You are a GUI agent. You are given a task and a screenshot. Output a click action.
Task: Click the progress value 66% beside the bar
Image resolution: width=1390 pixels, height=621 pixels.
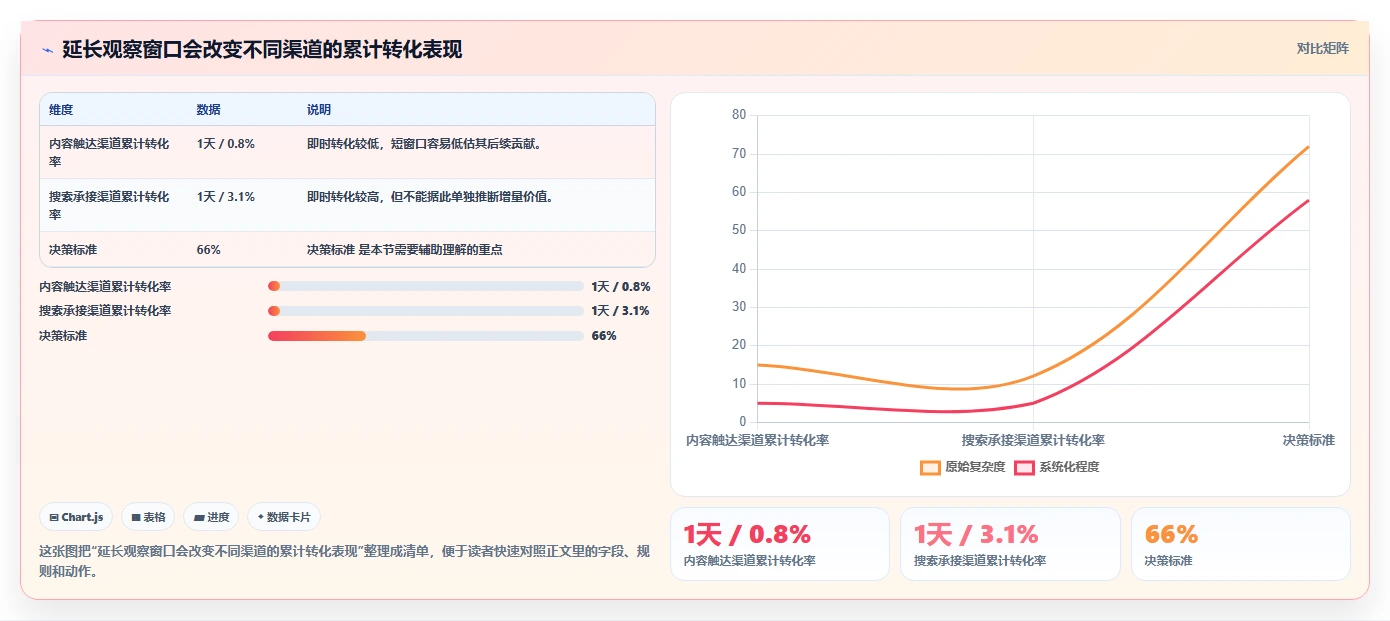pos(604,336)
